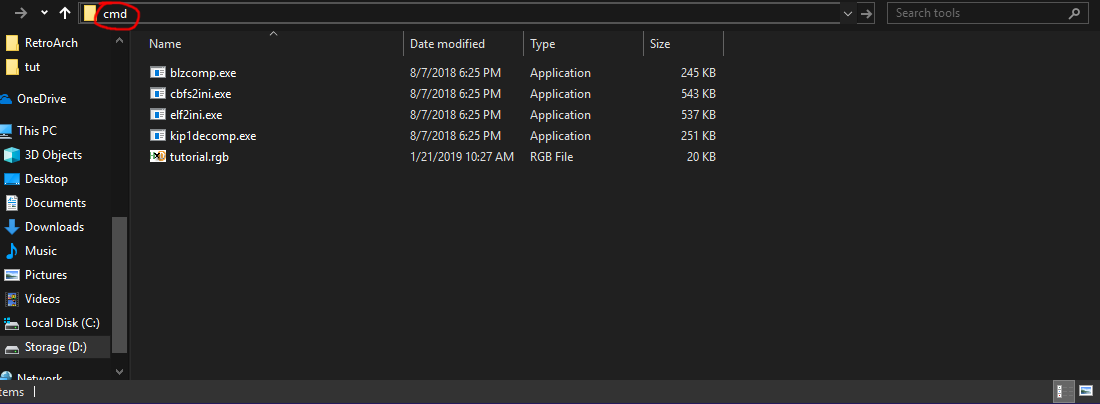Click the navigation pane scrollbar thumb
Screen dimensions: 1100x404
pos(120,284)
